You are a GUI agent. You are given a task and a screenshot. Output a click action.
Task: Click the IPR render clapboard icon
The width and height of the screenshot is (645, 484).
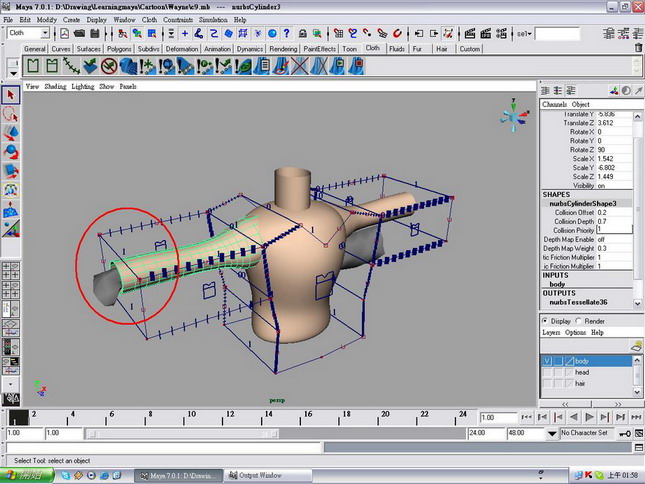pyautogui.click(x=485, y=34)
